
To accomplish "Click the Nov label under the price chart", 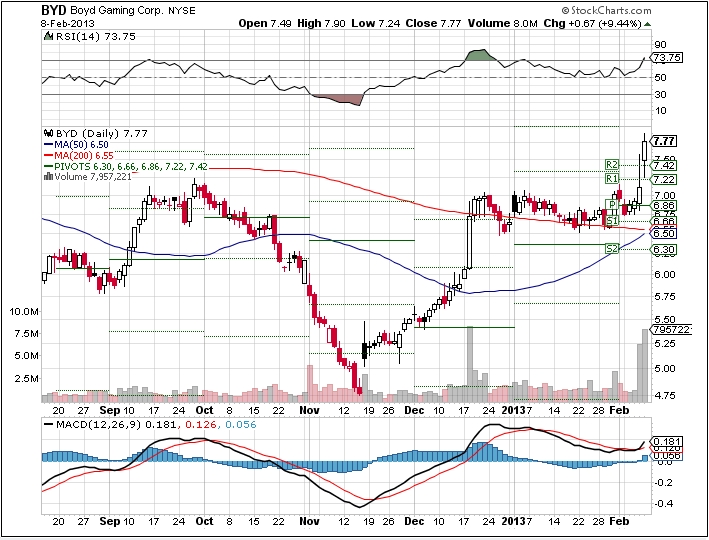I will [309, 410].
